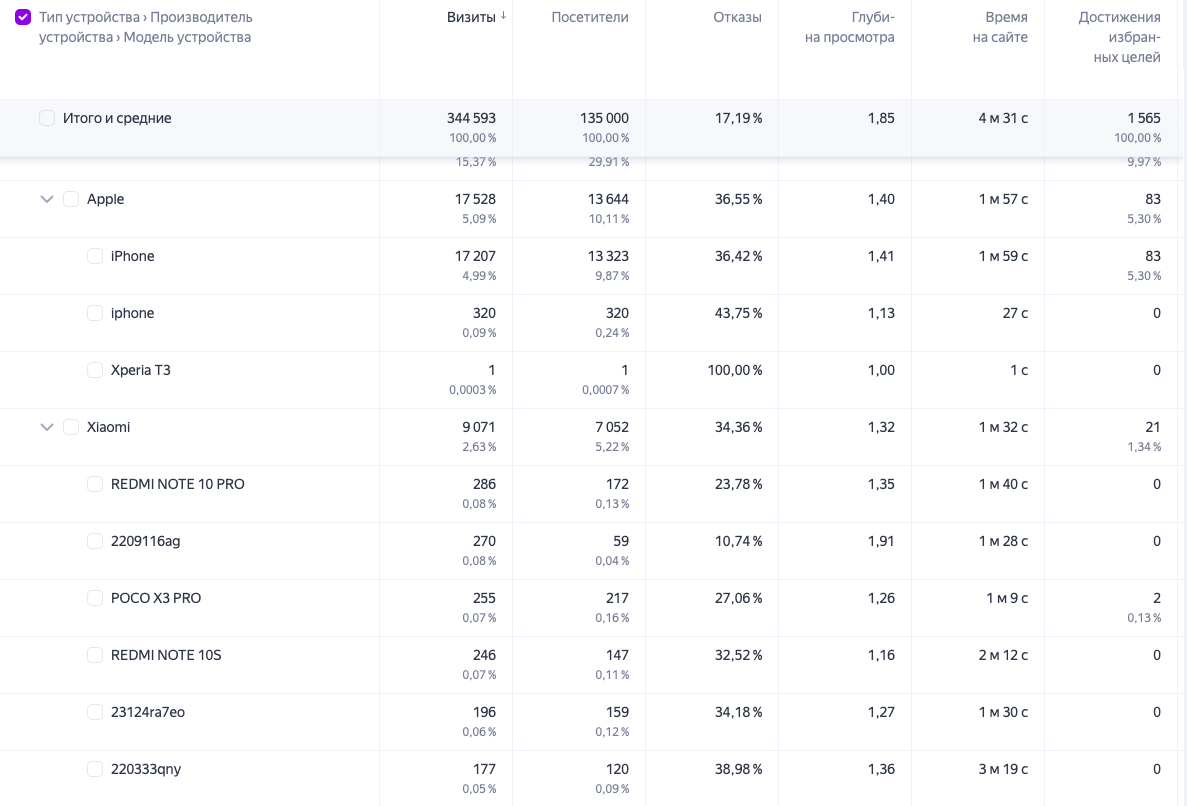This screenshot has height=806, width=1187.
Task: Tick the 2209116ag model checkbox
Action: 95,541
